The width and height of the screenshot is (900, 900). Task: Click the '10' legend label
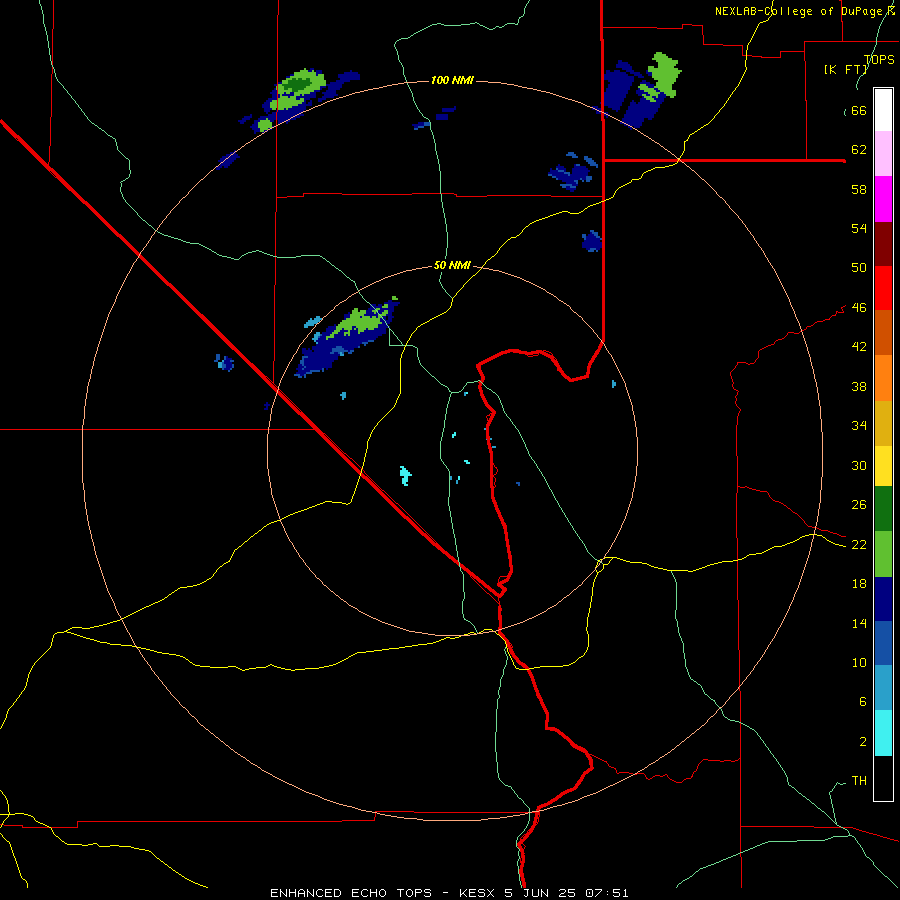click(859, 662)
